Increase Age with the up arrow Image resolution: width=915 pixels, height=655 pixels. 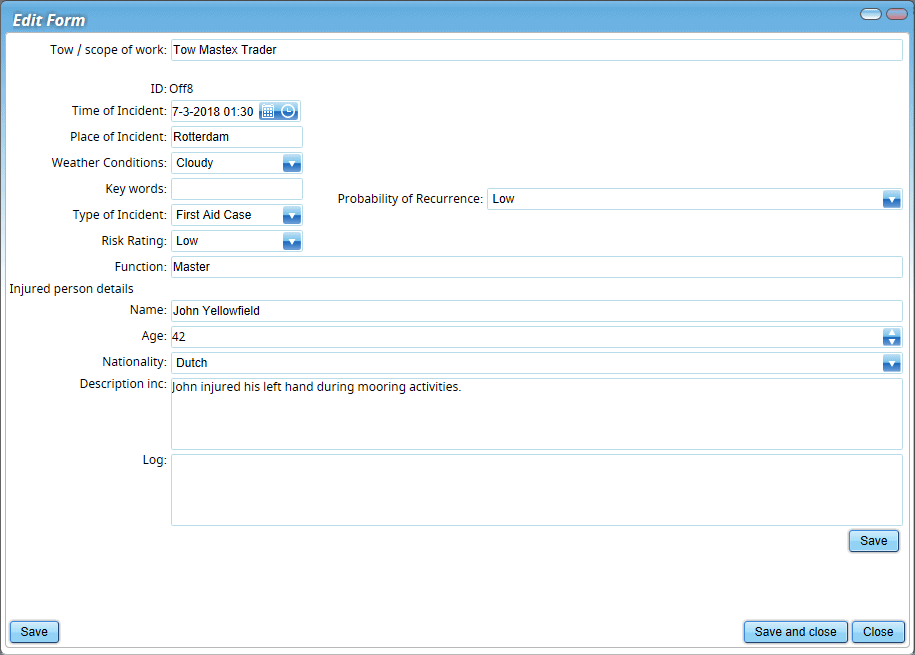892,332
